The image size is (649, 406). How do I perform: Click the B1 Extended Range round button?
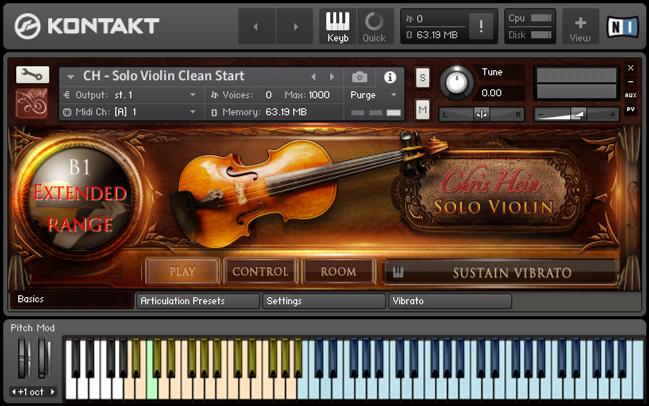tap(79, 197)
